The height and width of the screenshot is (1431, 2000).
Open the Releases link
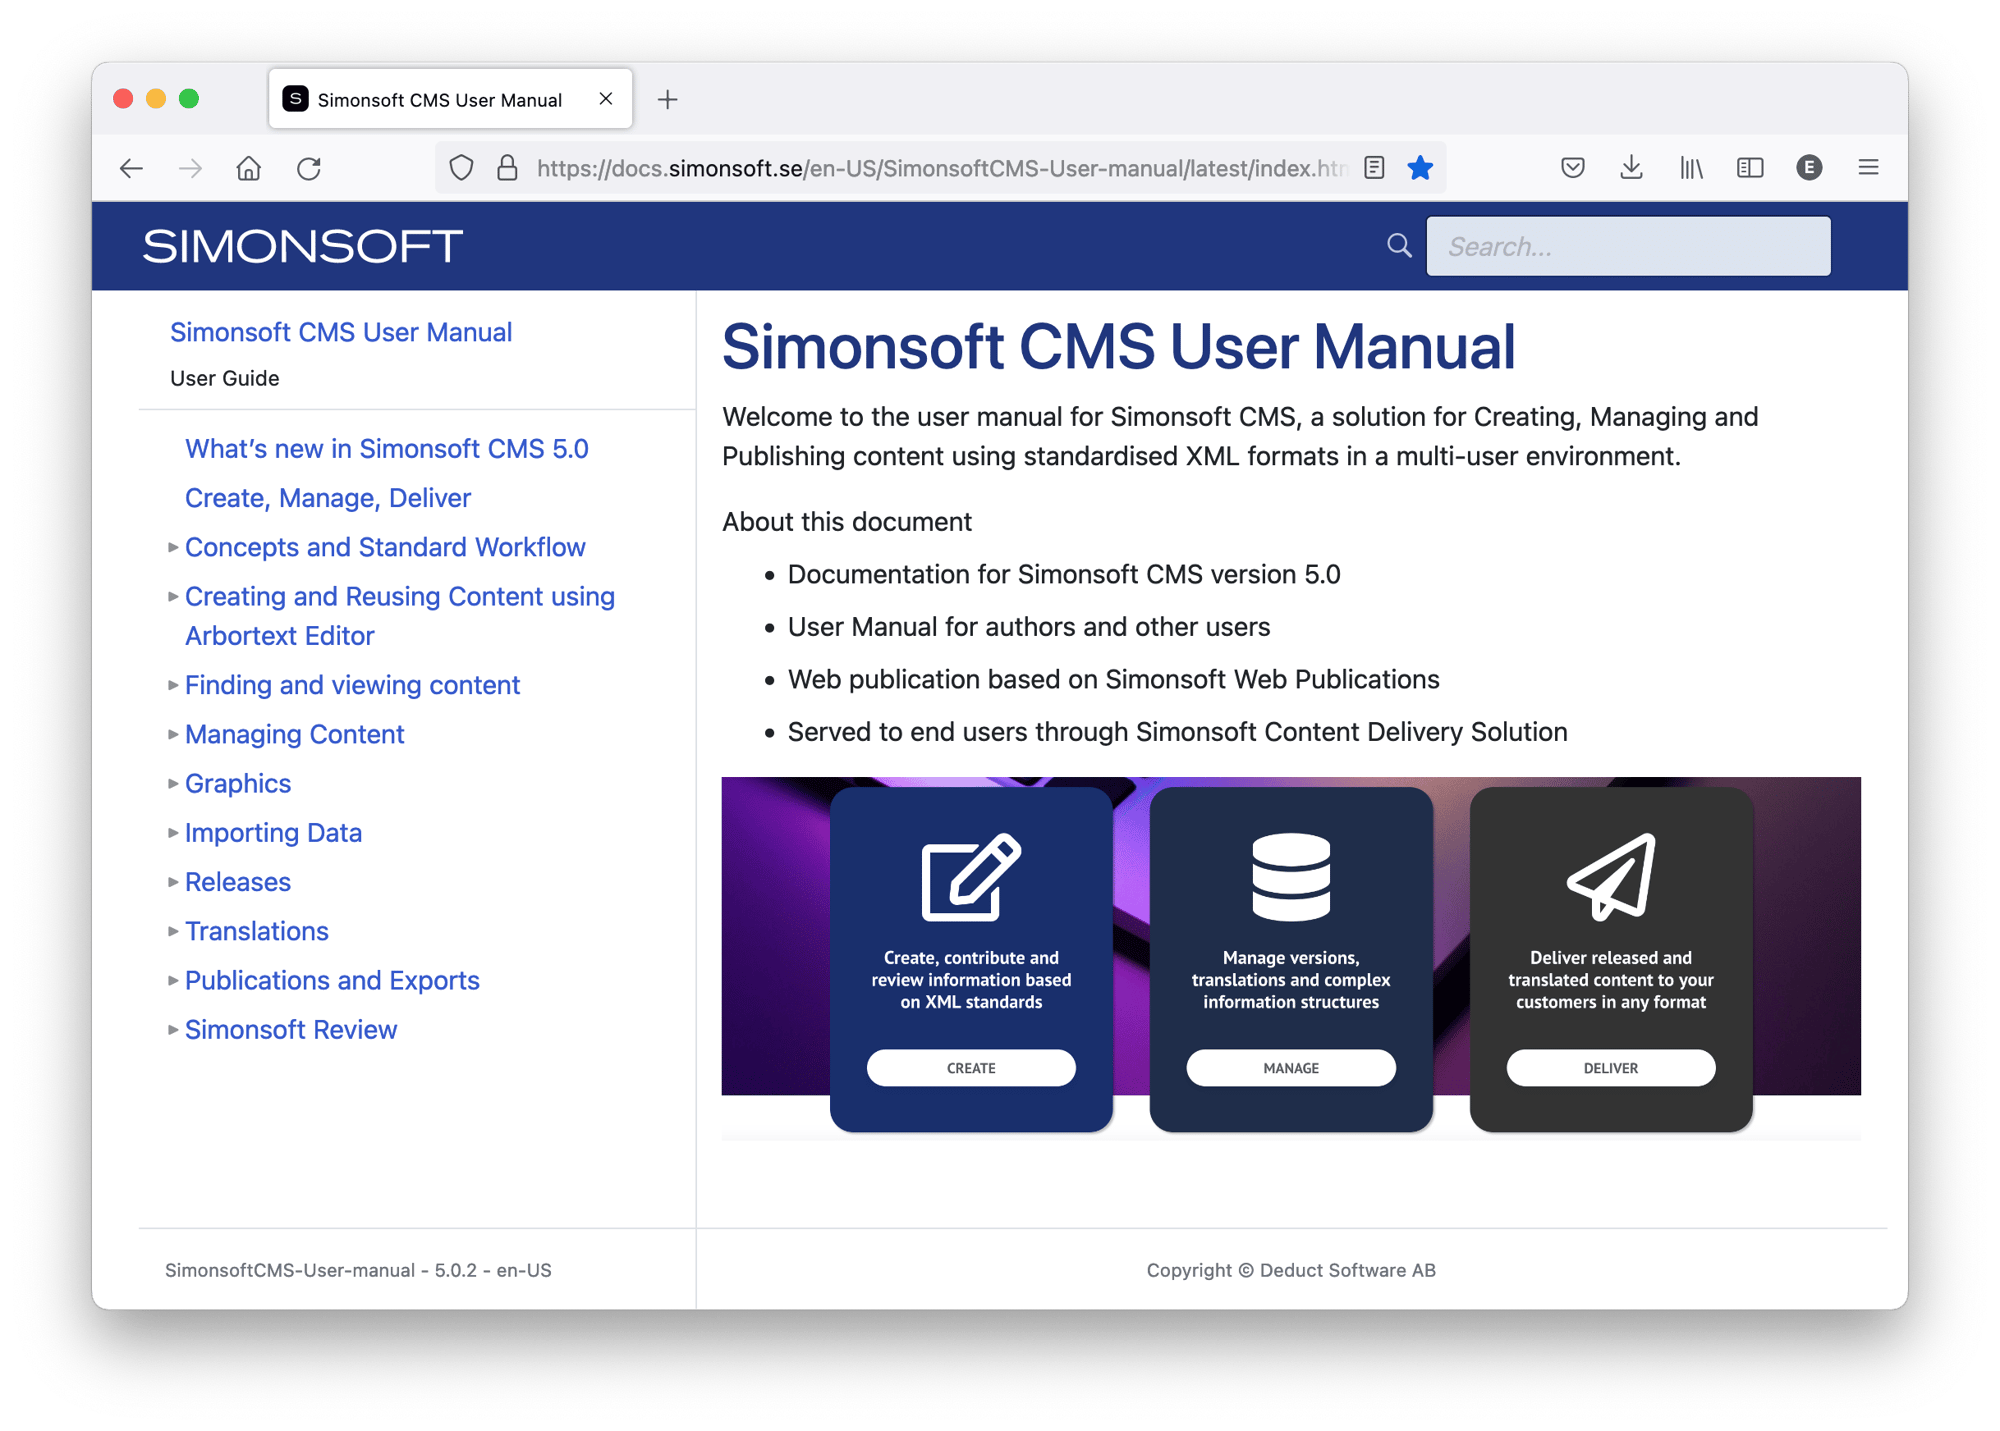coord(238,882)
